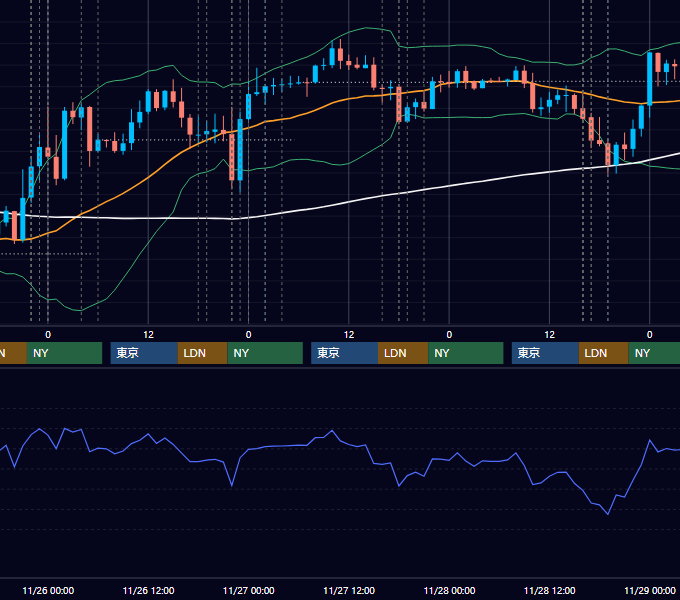Viewport: 680px width, 600px height.
Task: Select the NY session bar starting near 11/28 00:00
Action: coord(466,353)
